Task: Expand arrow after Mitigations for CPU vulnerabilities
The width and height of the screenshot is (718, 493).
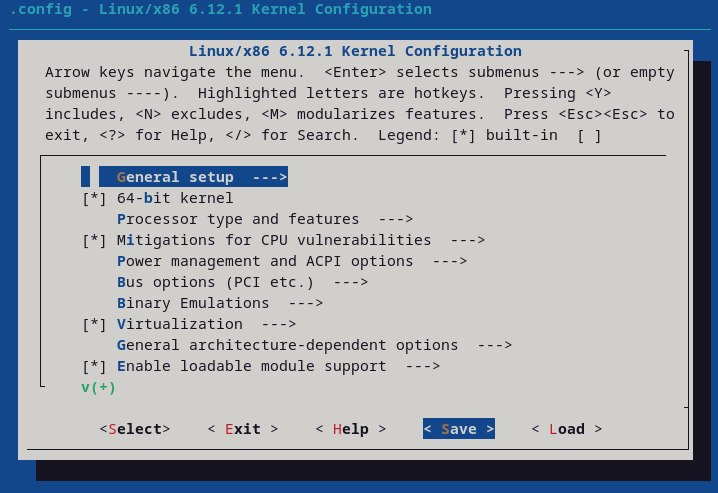Action: click(x=468, y=240)
